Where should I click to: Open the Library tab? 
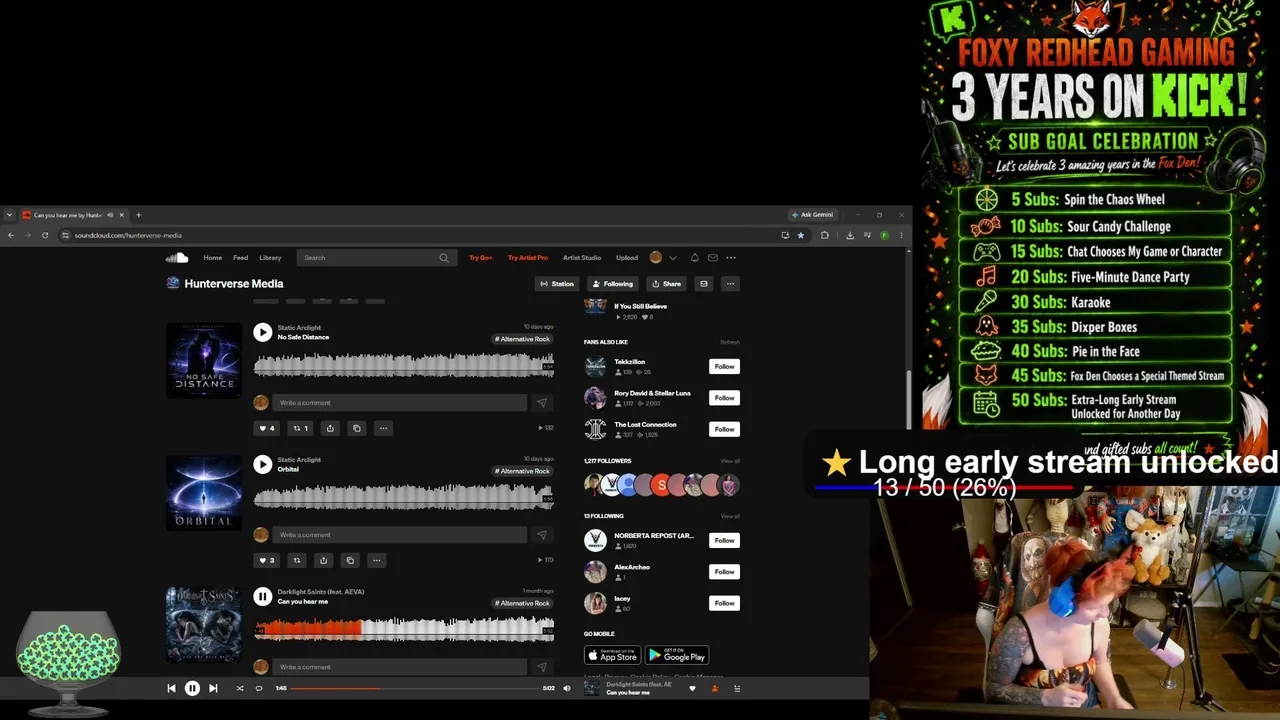[x=270, y=258]
